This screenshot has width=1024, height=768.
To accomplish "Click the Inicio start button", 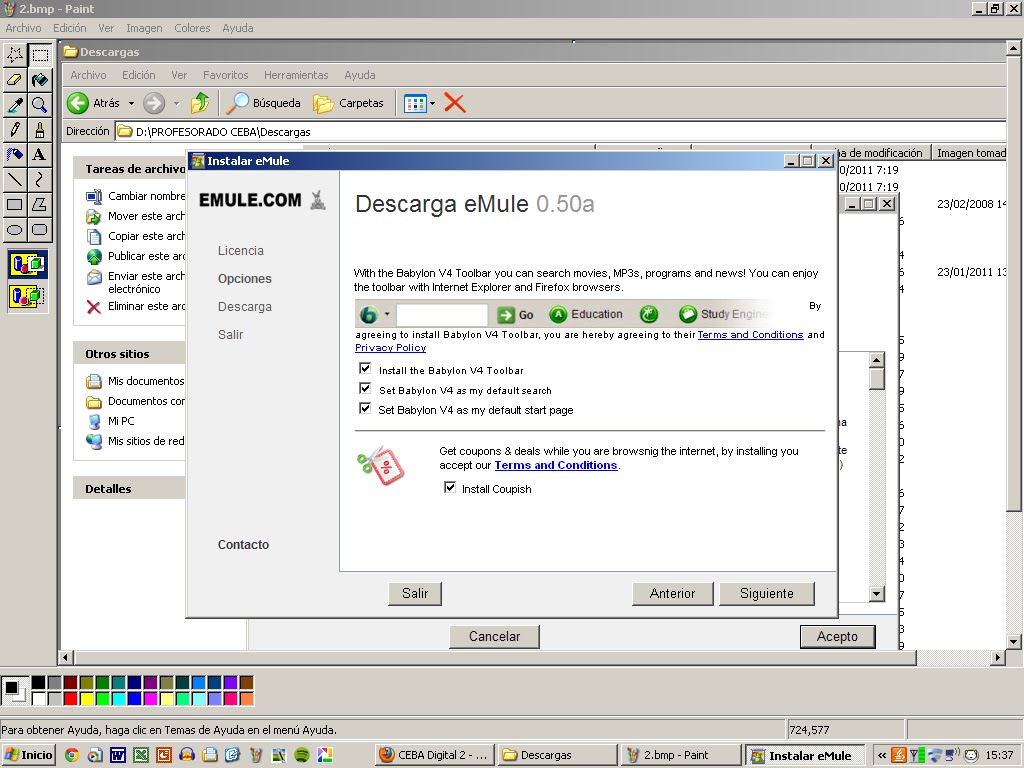I will point(28,755).
